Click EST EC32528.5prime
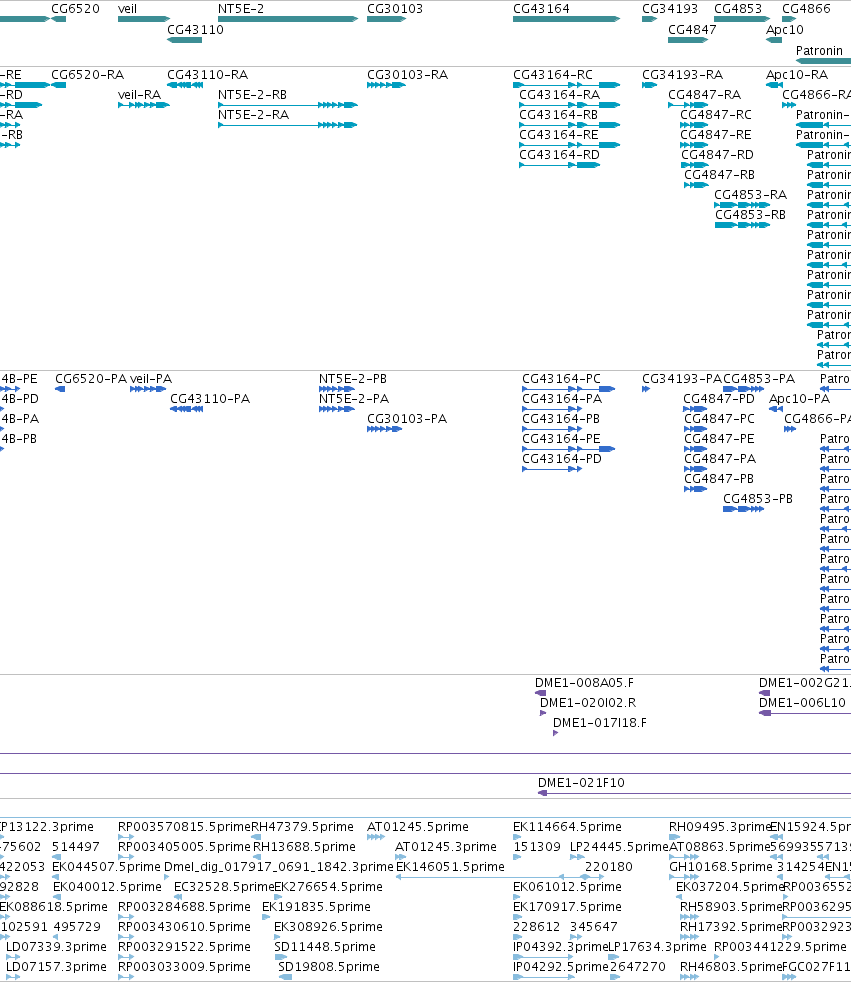 (x=224, y=887)
